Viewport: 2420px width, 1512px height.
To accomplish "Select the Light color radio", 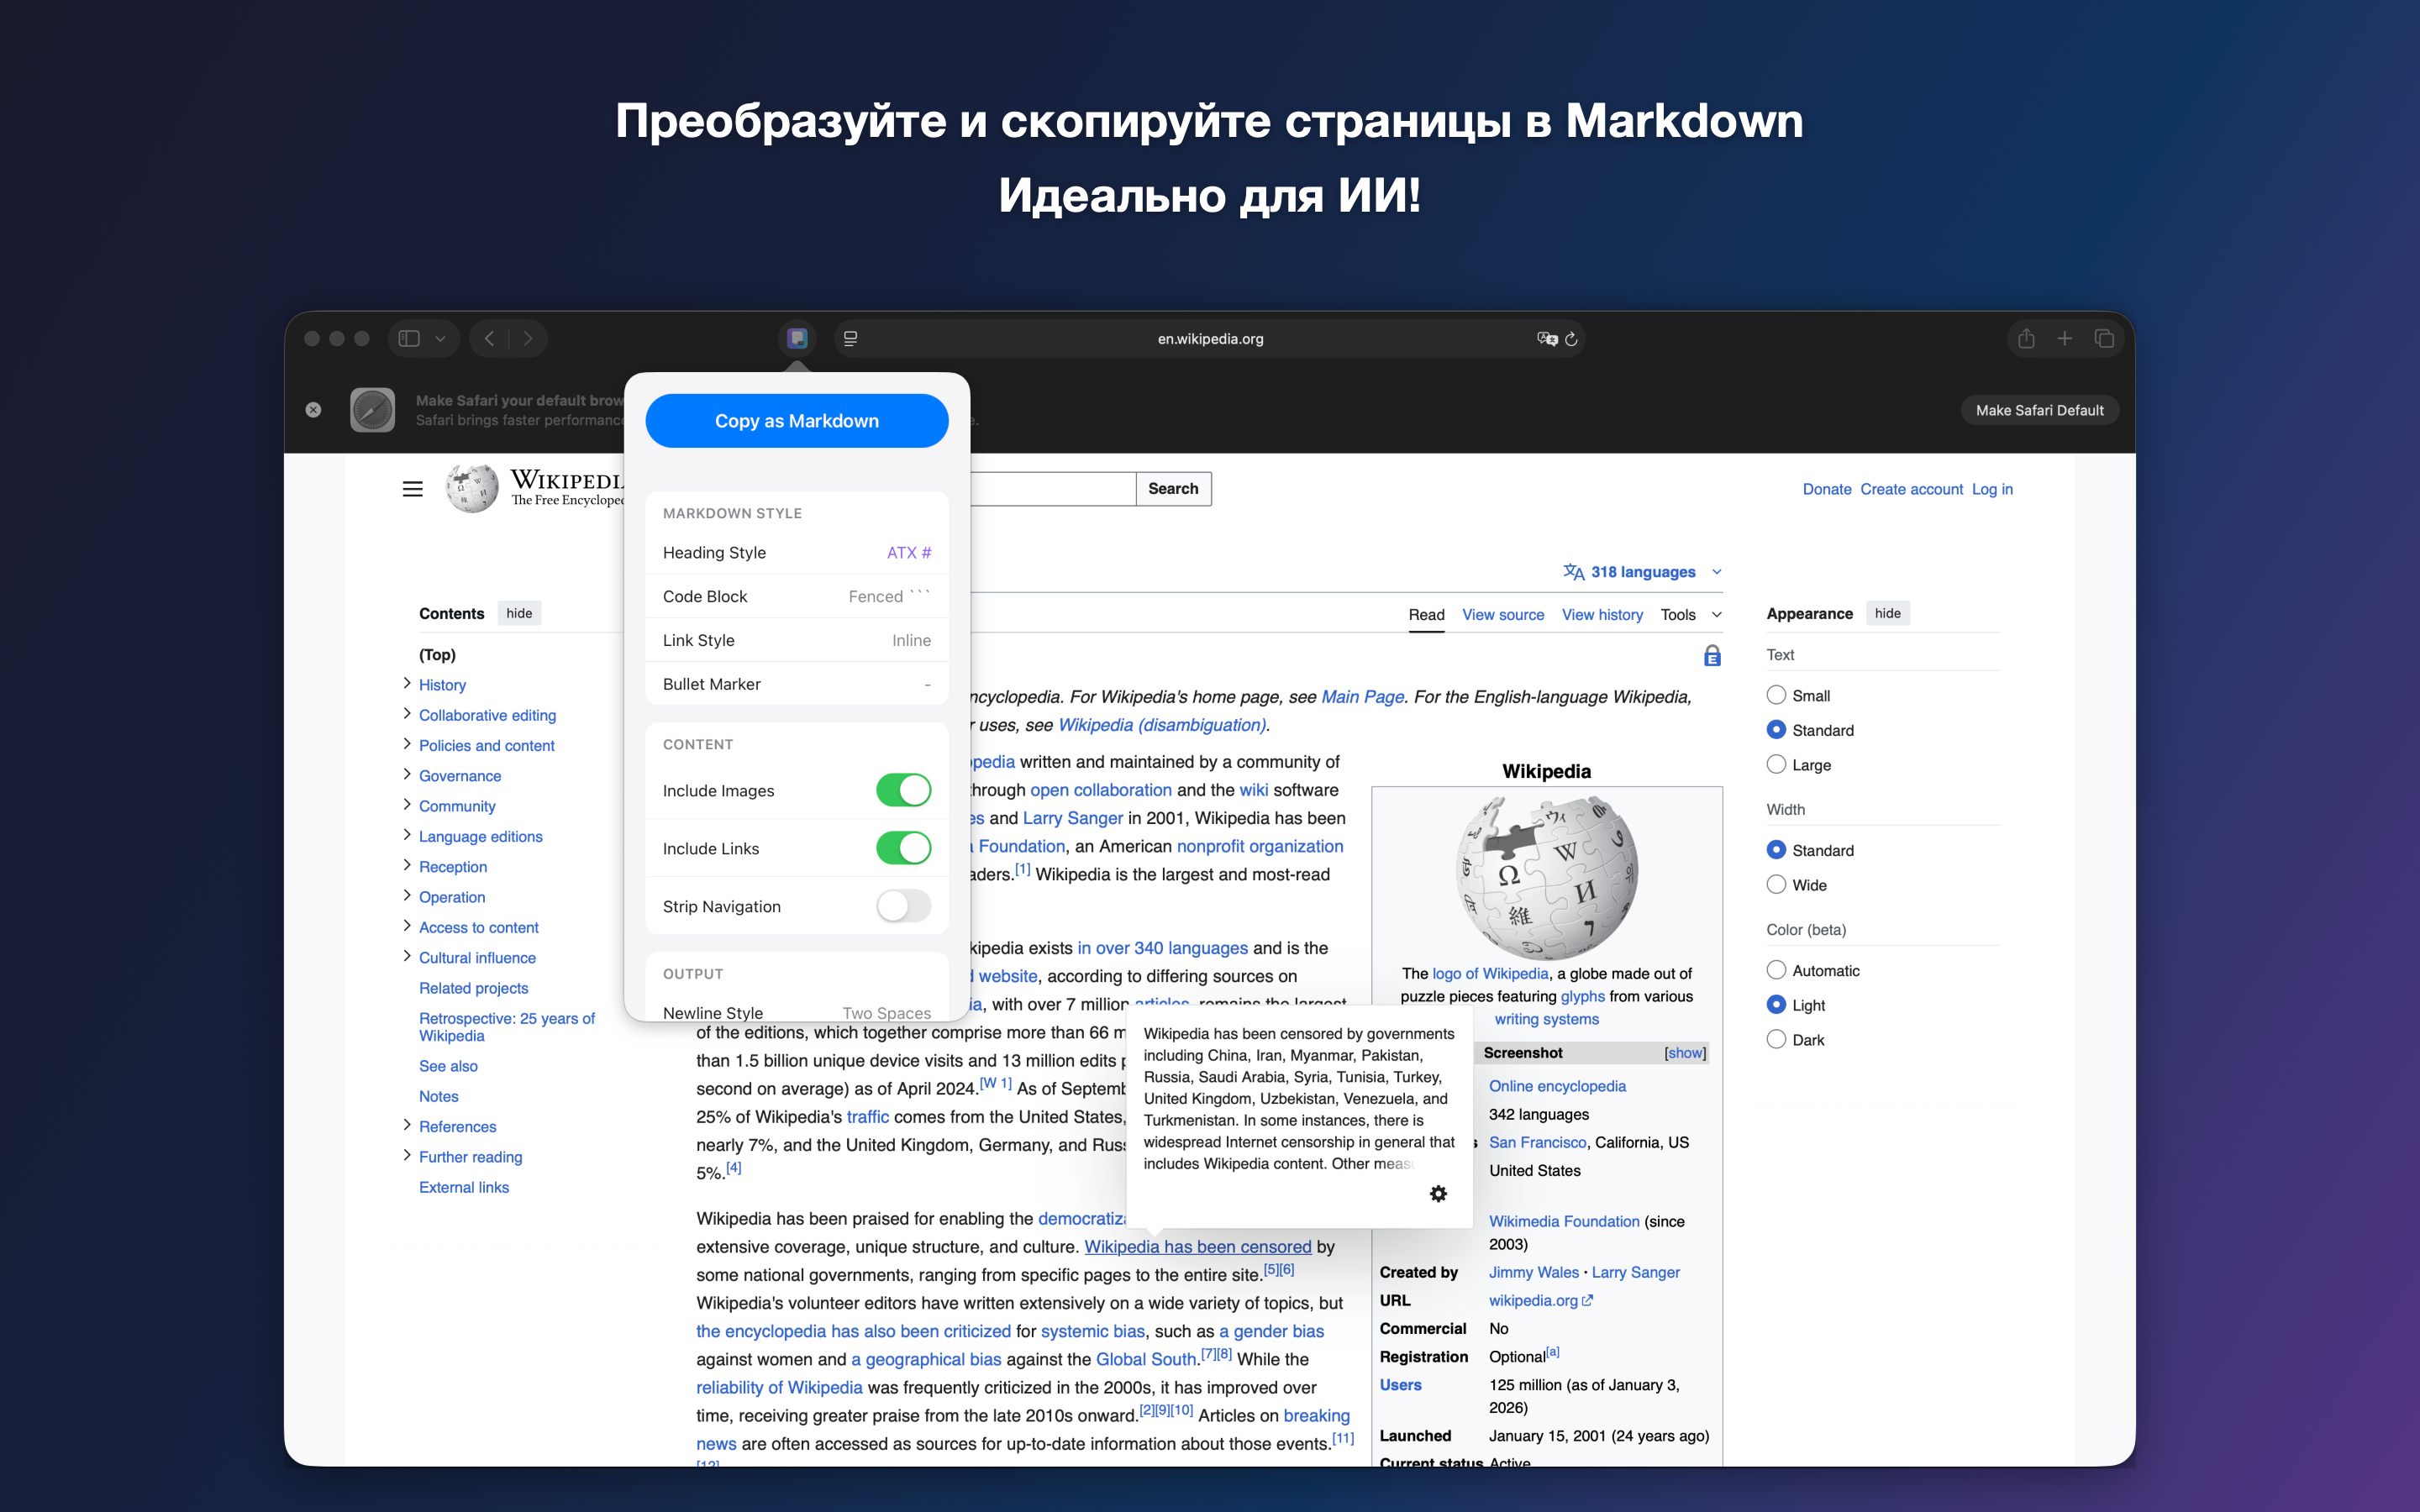I will (1776, 1005).
